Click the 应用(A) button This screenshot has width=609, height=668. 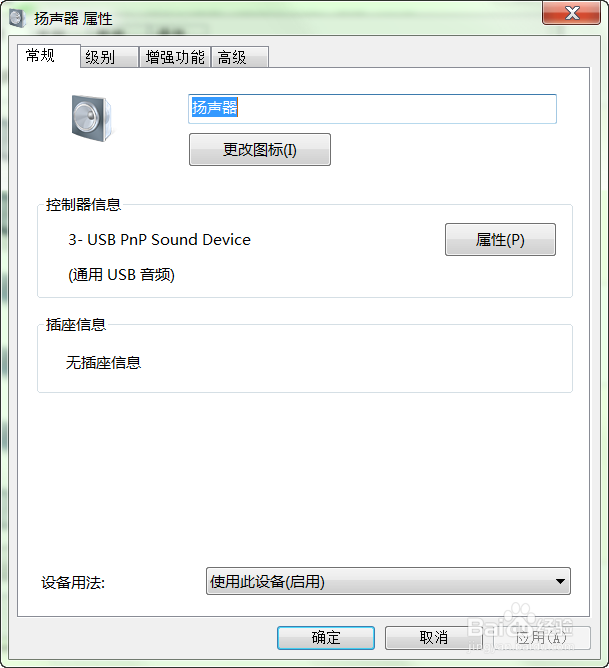541,638
